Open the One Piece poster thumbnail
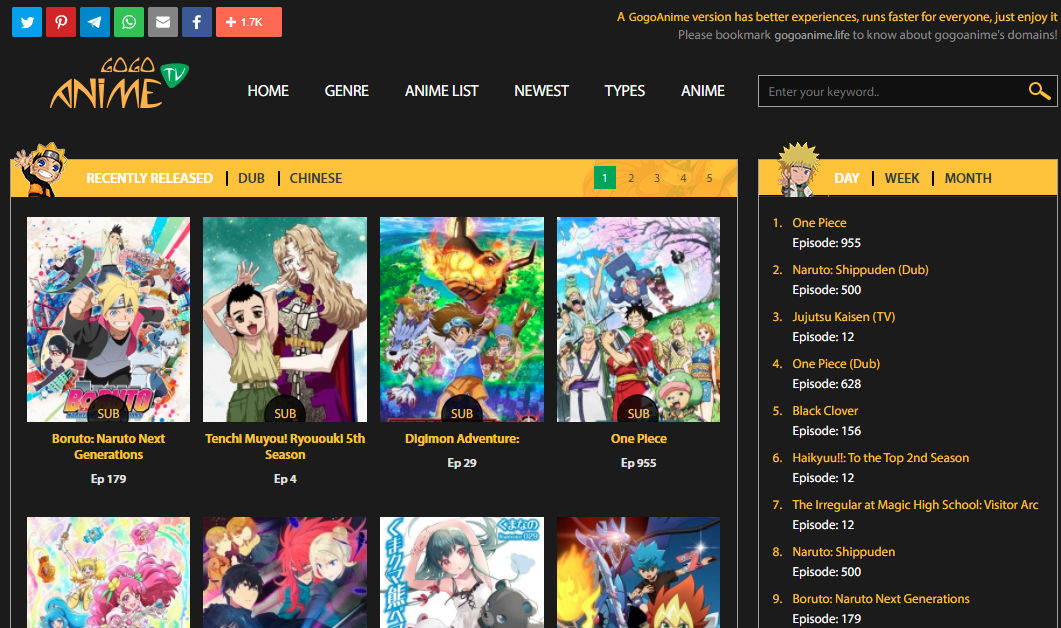Viewport: 1061px width, 628px height. [638, 319]
